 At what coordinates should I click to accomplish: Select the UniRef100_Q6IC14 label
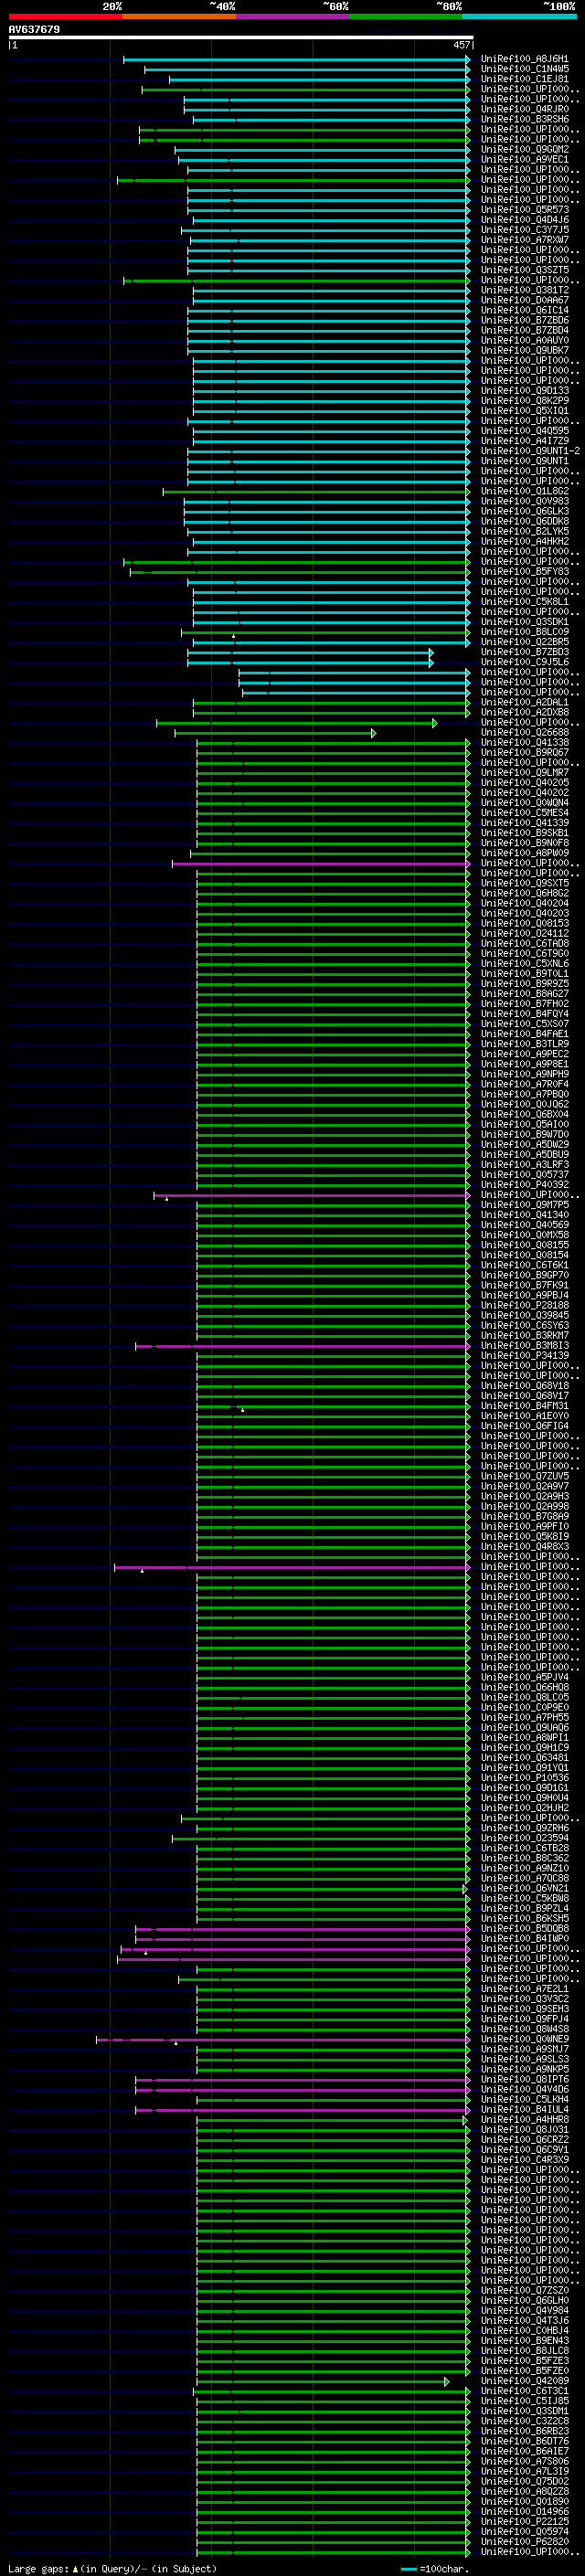(524, 310)
